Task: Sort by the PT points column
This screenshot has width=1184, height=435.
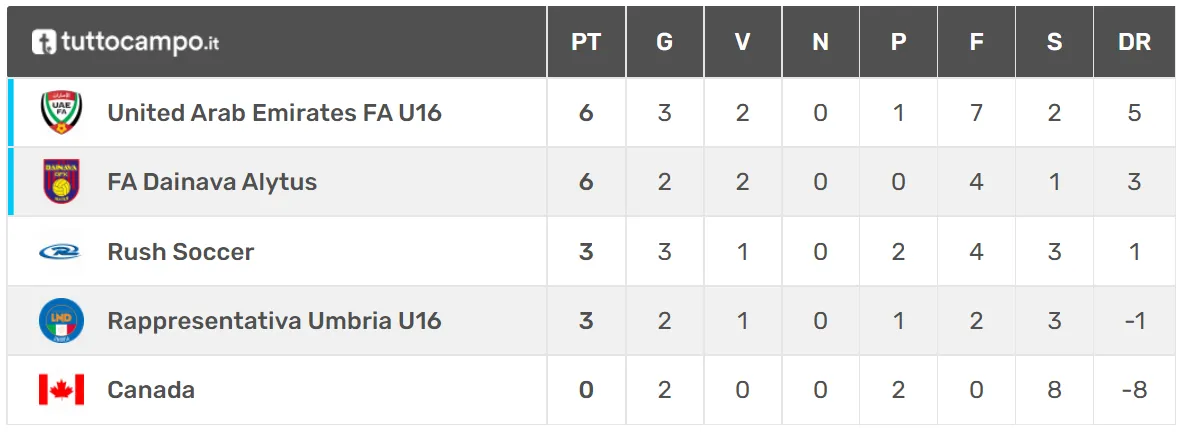Action: tap(586, 42)
